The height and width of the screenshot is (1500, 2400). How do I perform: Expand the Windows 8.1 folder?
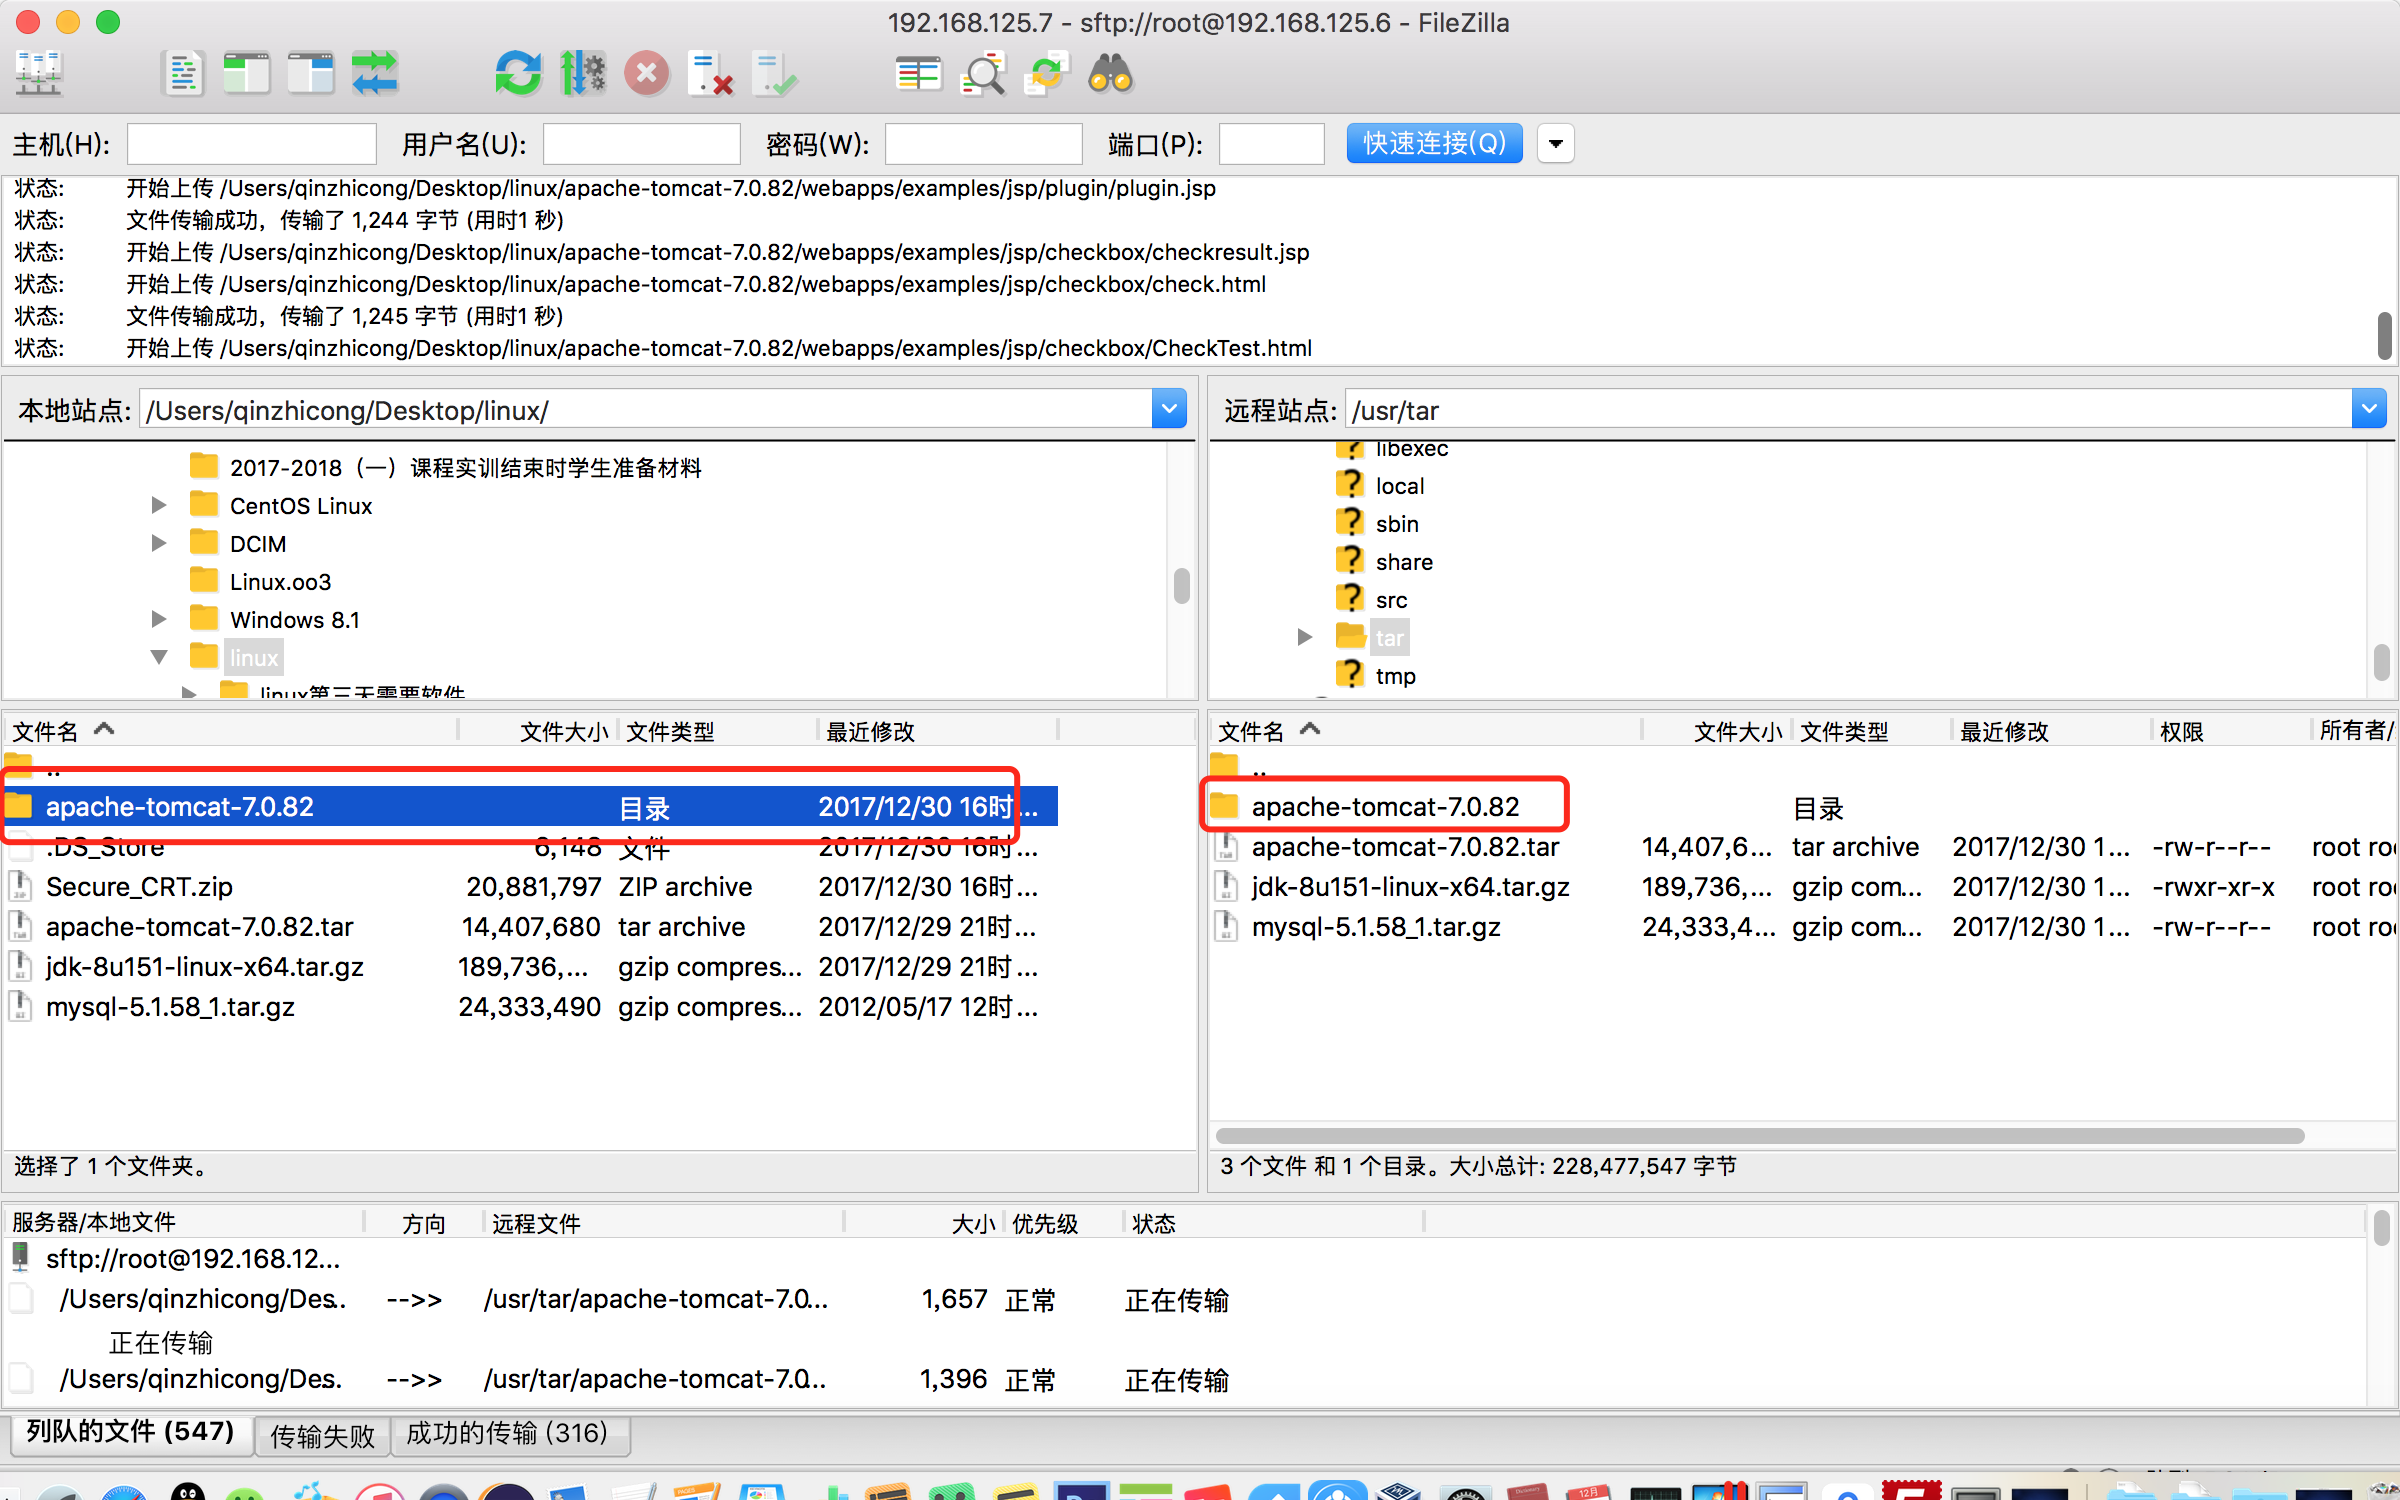click(159, 619)
